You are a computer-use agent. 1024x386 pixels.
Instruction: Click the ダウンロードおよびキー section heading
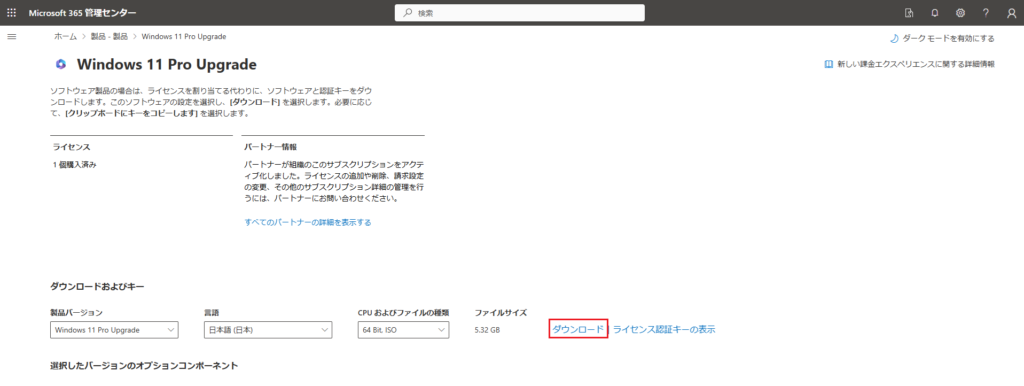click(x=97, y=286)
